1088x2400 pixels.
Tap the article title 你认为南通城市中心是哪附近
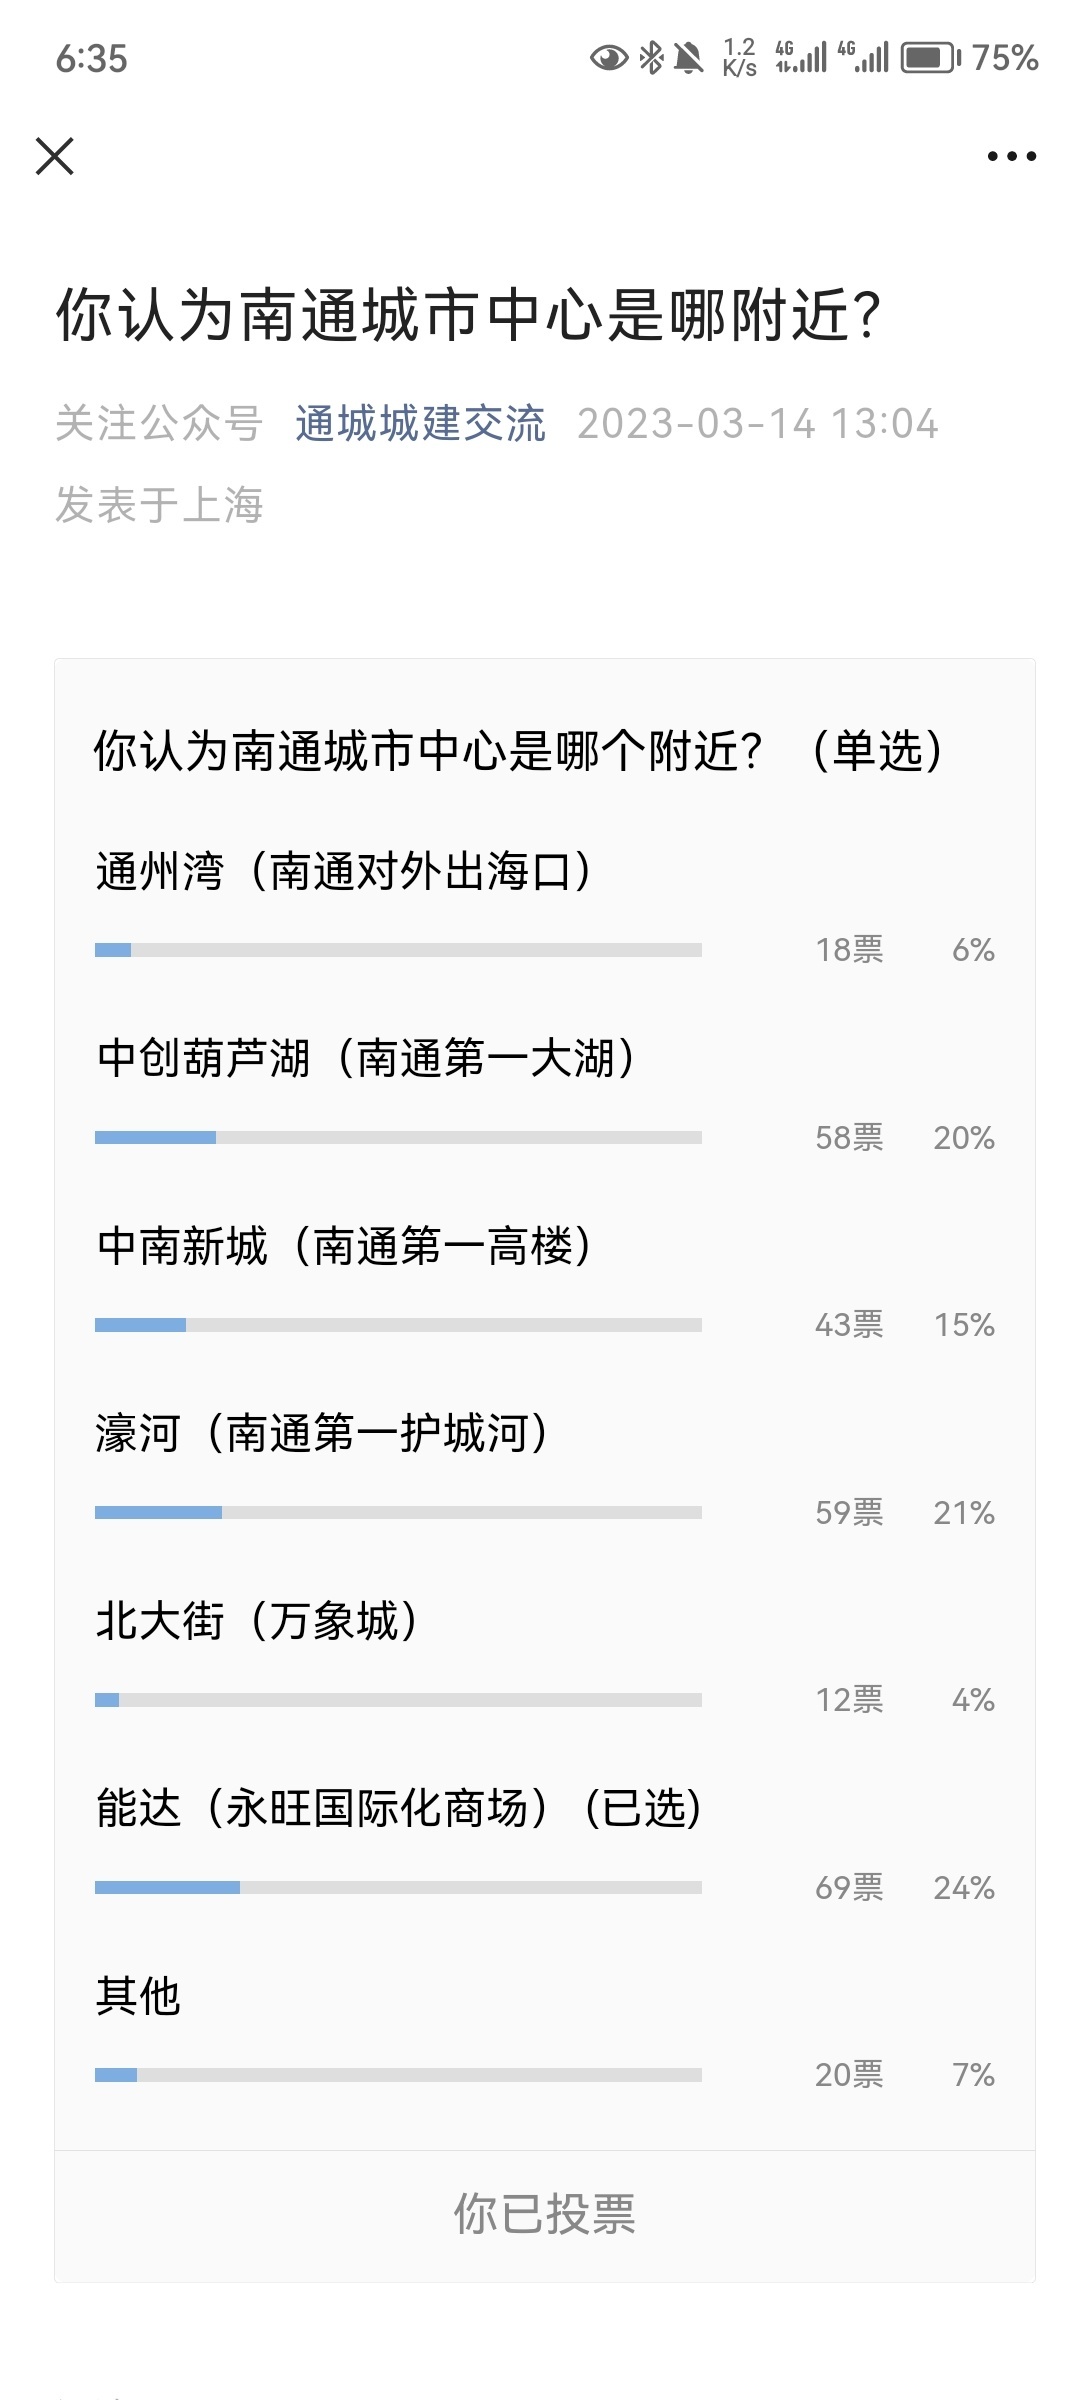pos(468,315)
